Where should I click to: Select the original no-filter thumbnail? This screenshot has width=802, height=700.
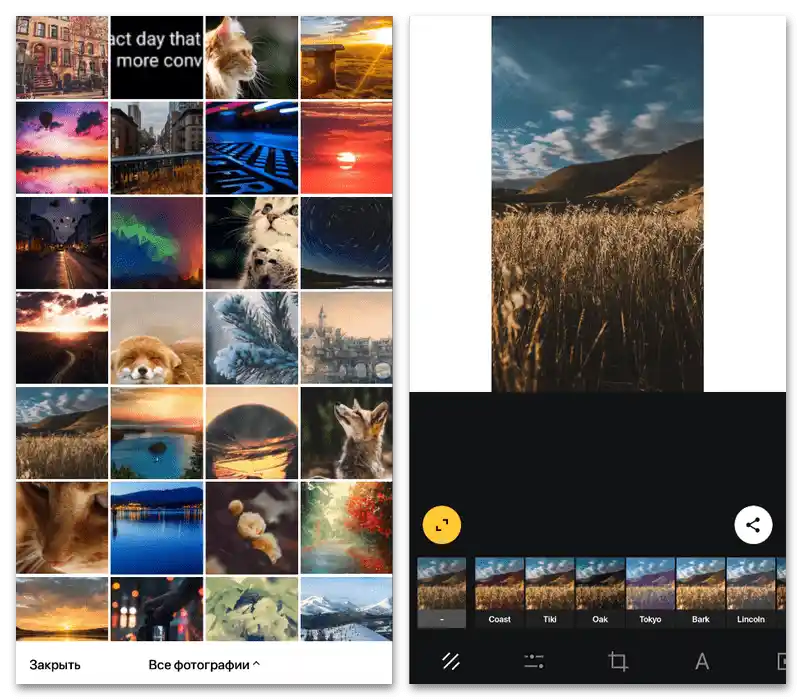(x=441, y=593)
